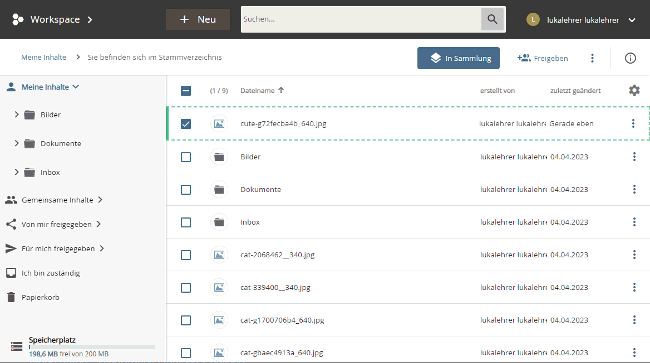Open the user account dropdown arrow

632,19
